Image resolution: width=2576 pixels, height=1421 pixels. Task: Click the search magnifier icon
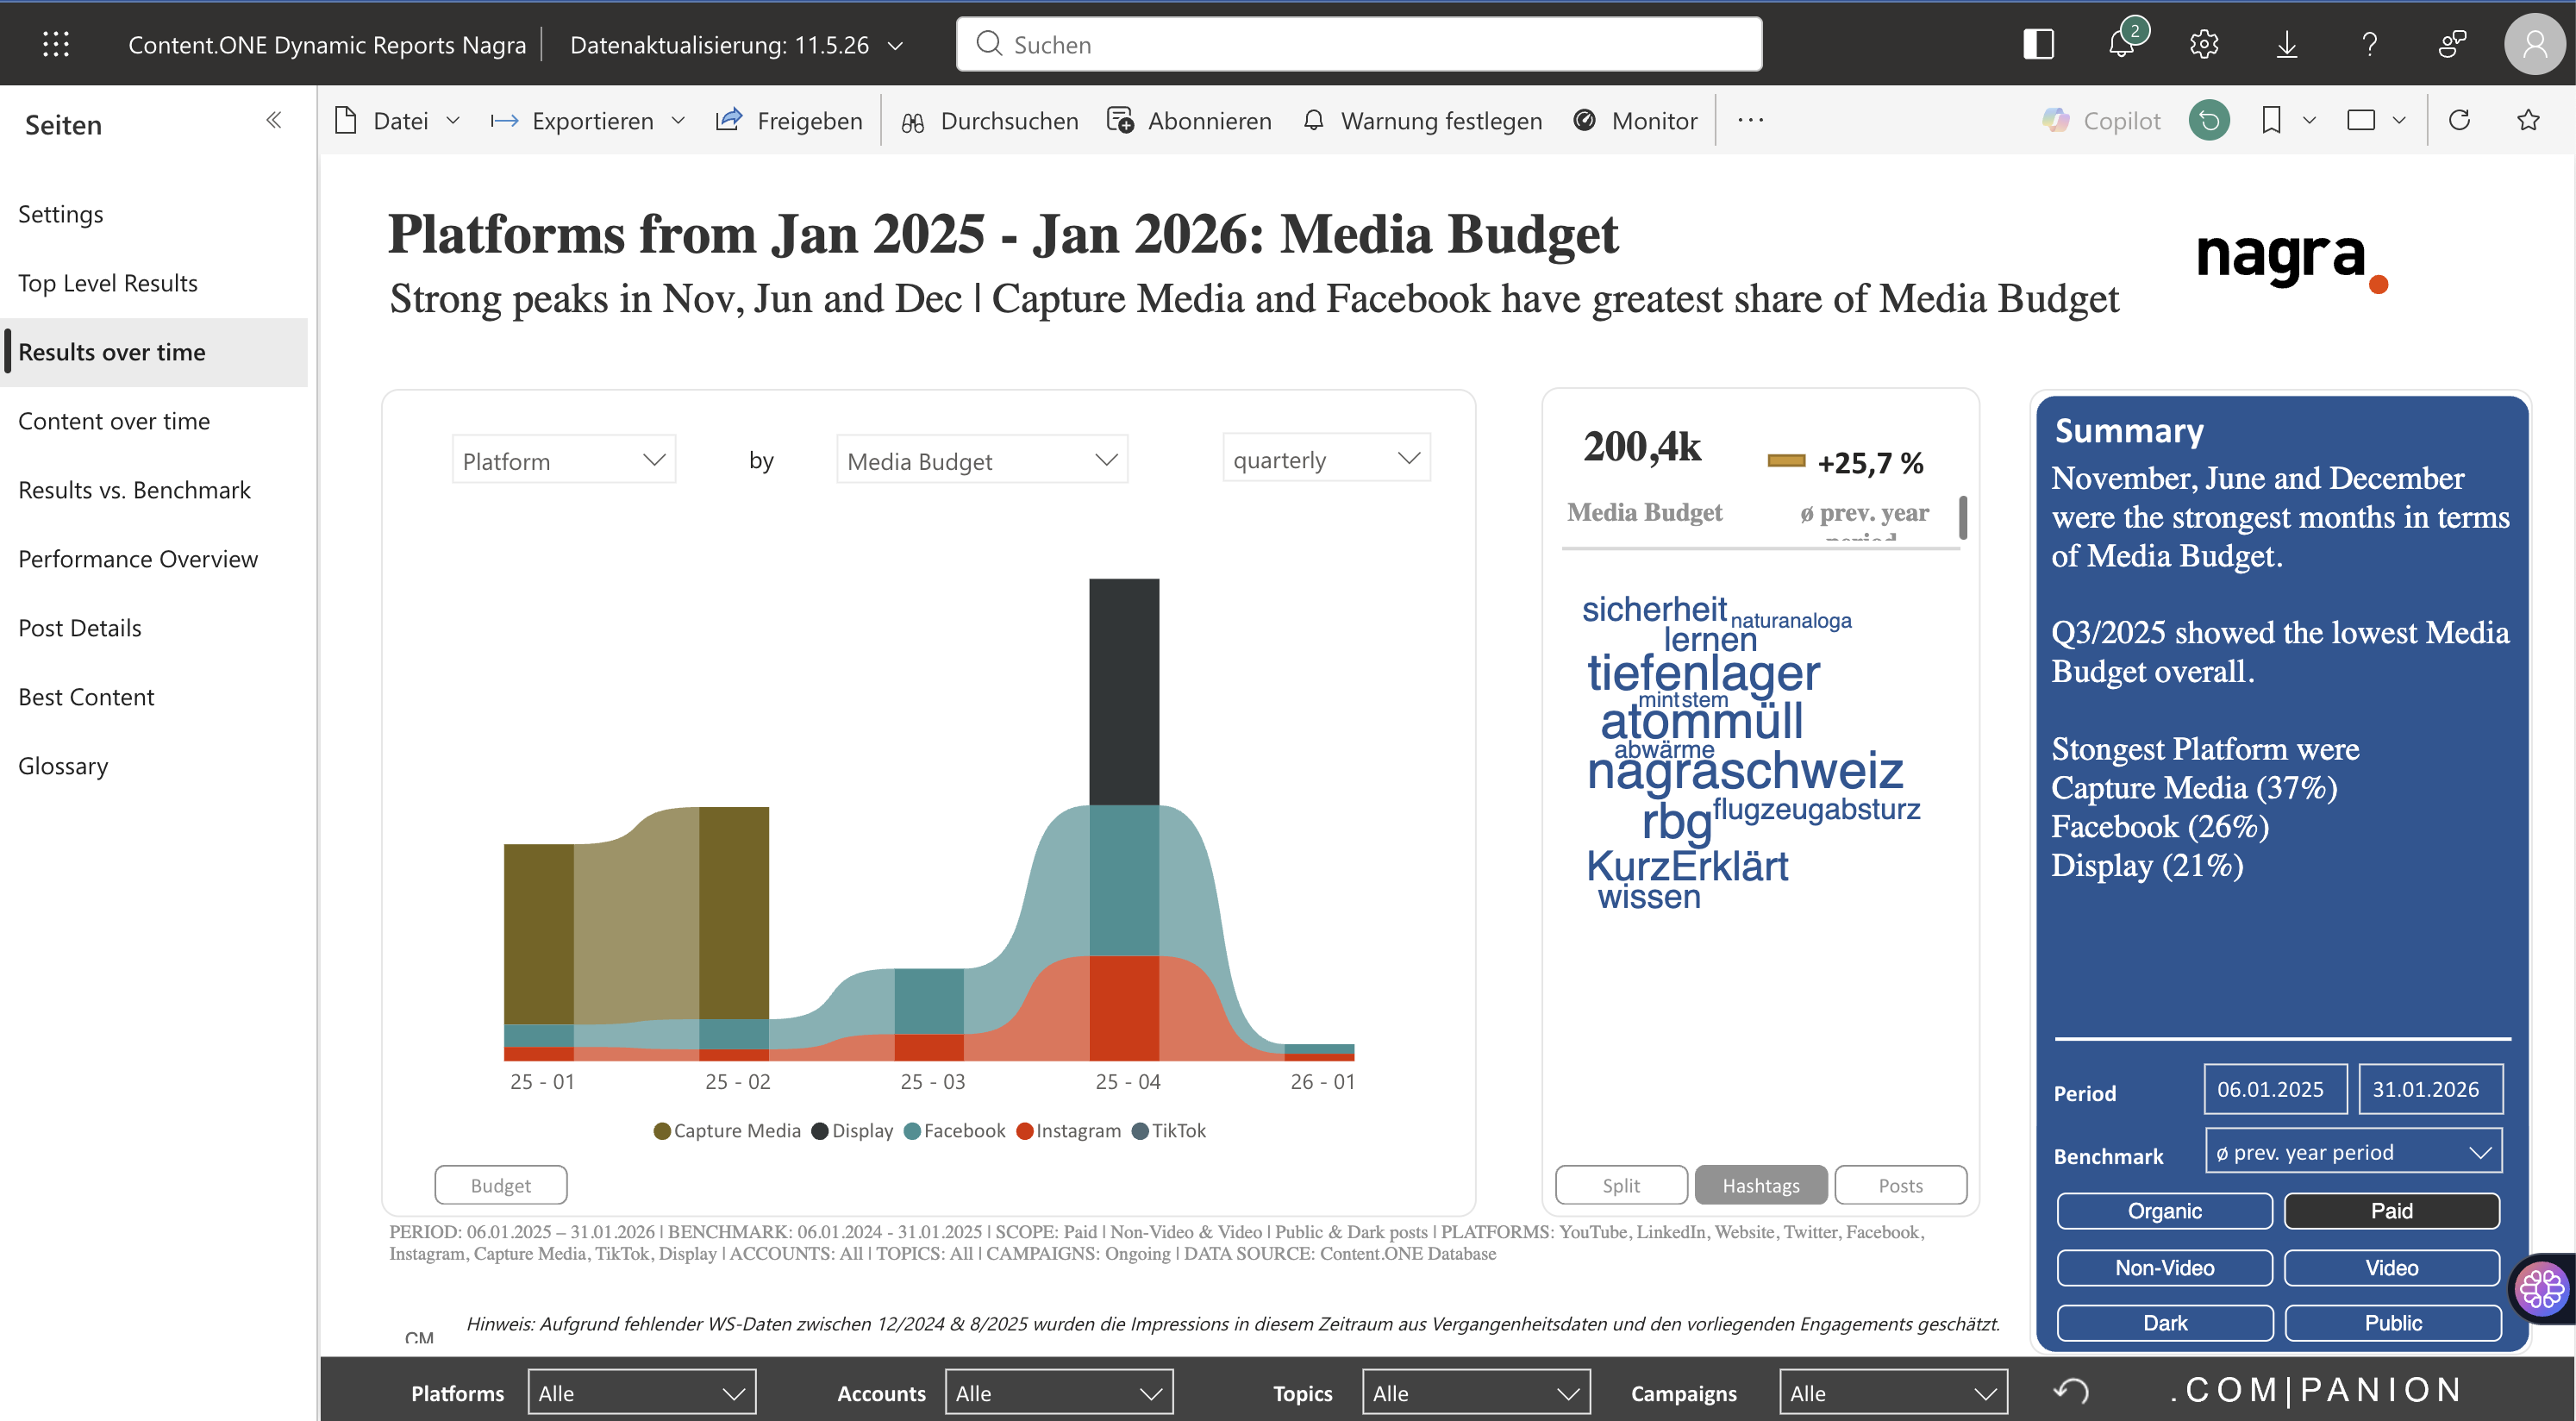pyautogui.click(x=989, y=43)
